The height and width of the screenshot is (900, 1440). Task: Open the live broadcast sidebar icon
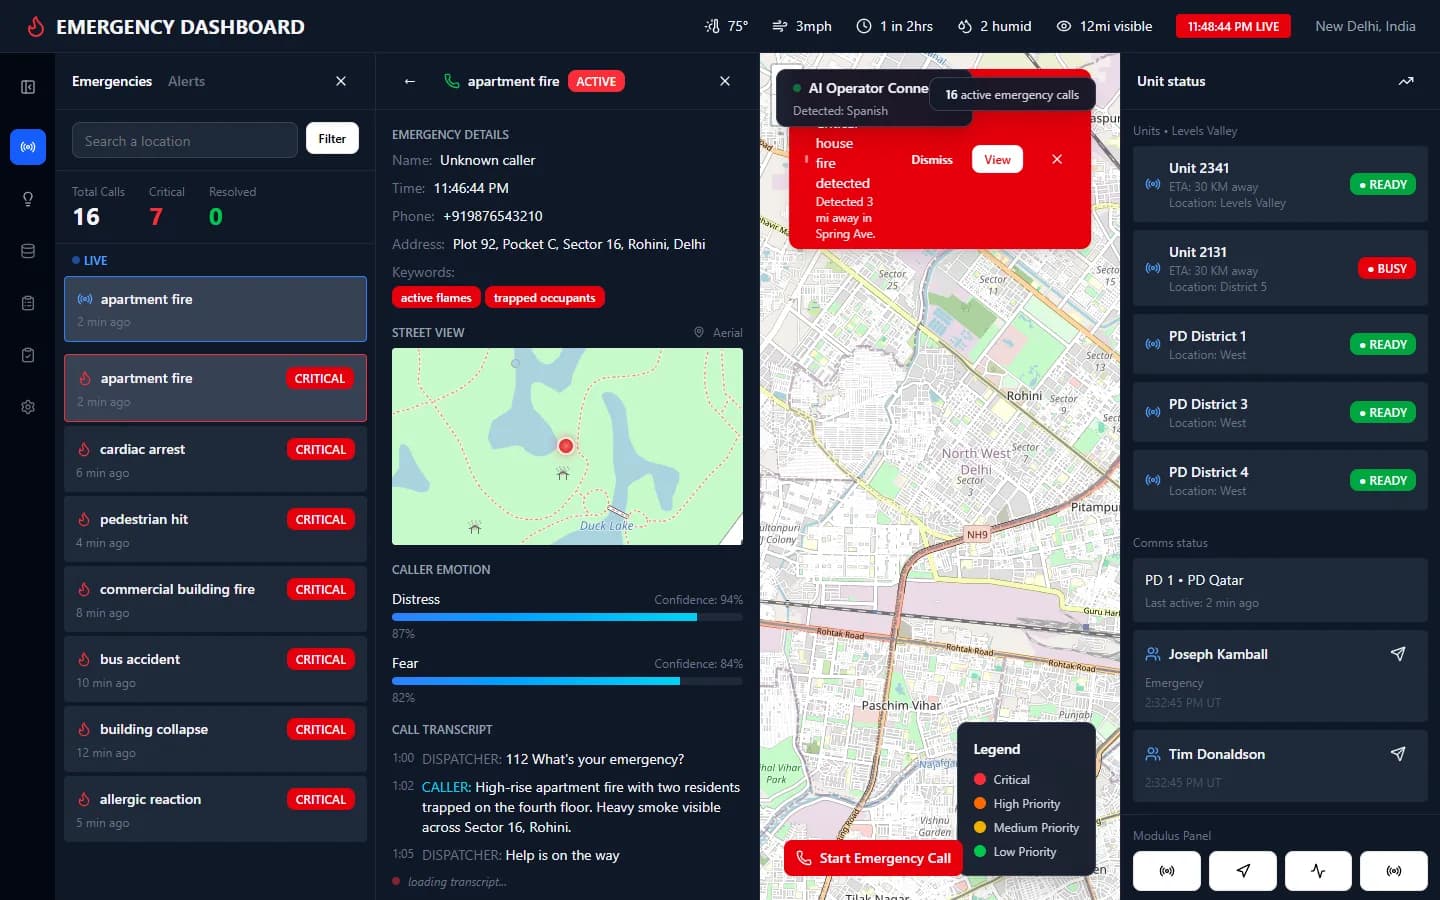pyautogui.click(x=28, y=147)
